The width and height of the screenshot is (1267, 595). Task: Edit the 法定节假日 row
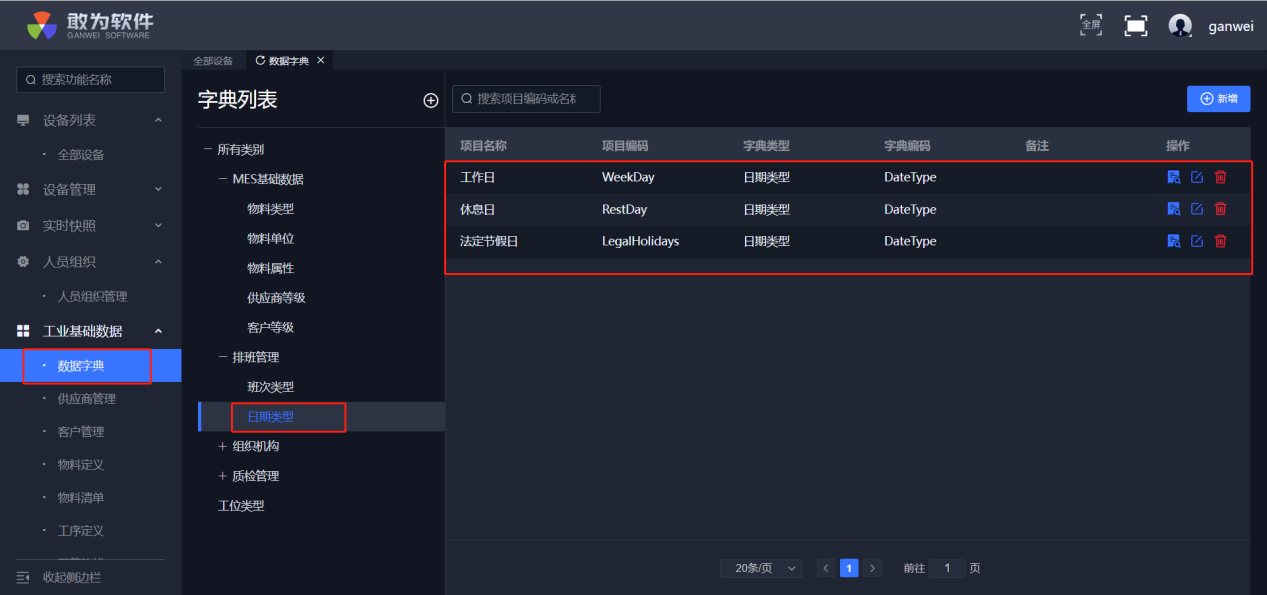pos(1197,241)
